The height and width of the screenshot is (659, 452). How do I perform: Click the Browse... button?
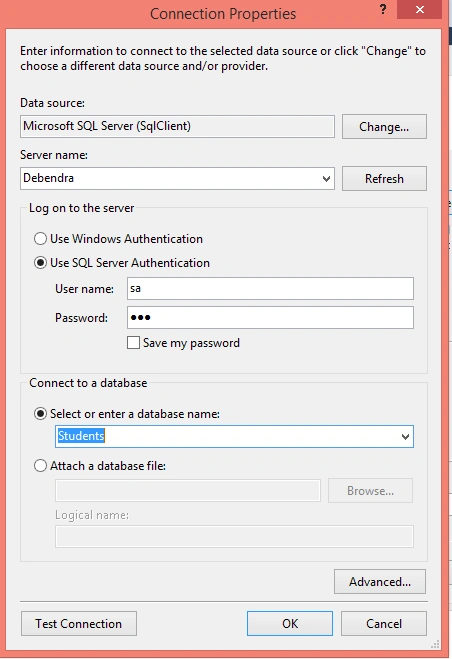click(x=370, y=490)
